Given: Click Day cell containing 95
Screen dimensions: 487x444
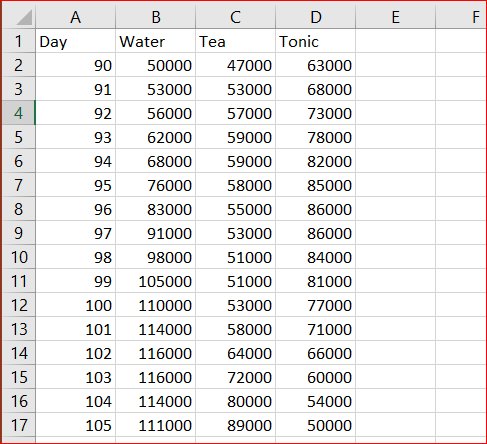Looking at the screenshot, I should (75, 185).
